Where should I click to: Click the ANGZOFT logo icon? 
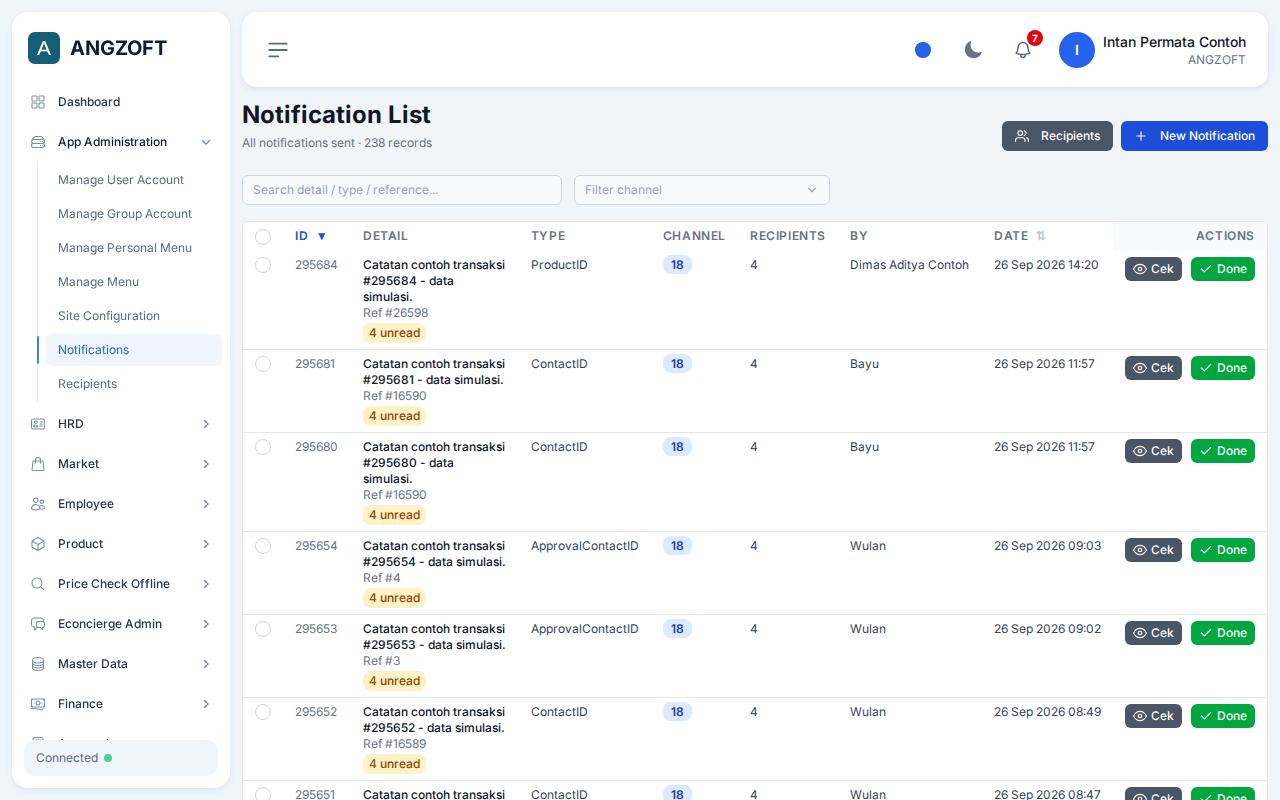click(x=44, y=48)
